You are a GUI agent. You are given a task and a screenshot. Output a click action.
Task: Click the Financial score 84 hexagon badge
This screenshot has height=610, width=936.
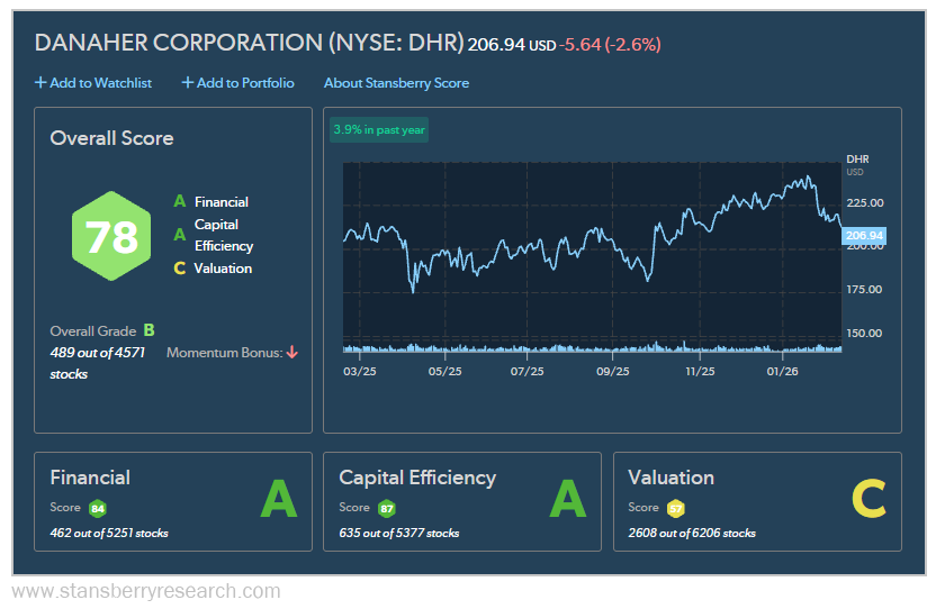(x=98, y=508)
